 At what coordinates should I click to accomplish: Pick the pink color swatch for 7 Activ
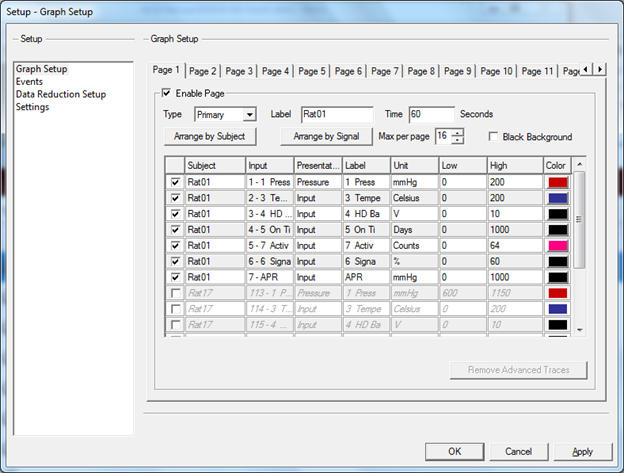click(558, 245)
